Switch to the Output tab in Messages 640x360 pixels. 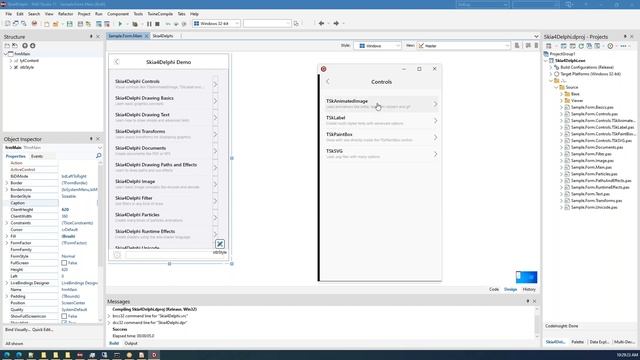tap(131, 343)
